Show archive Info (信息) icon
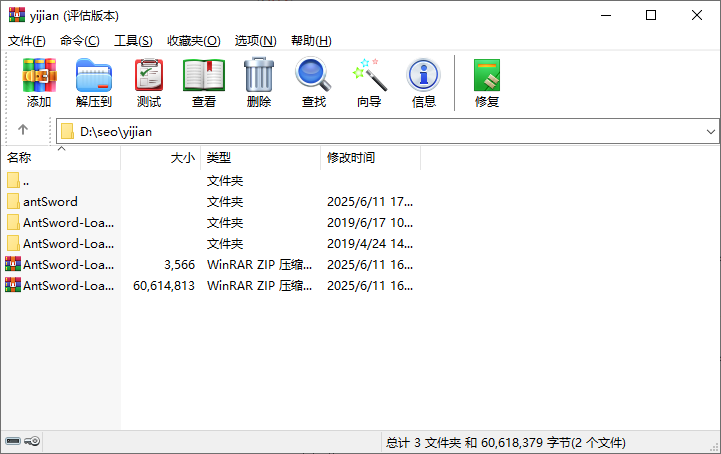Image resolution: width=721 pixels, height=454 pixels. click(423, 75)
